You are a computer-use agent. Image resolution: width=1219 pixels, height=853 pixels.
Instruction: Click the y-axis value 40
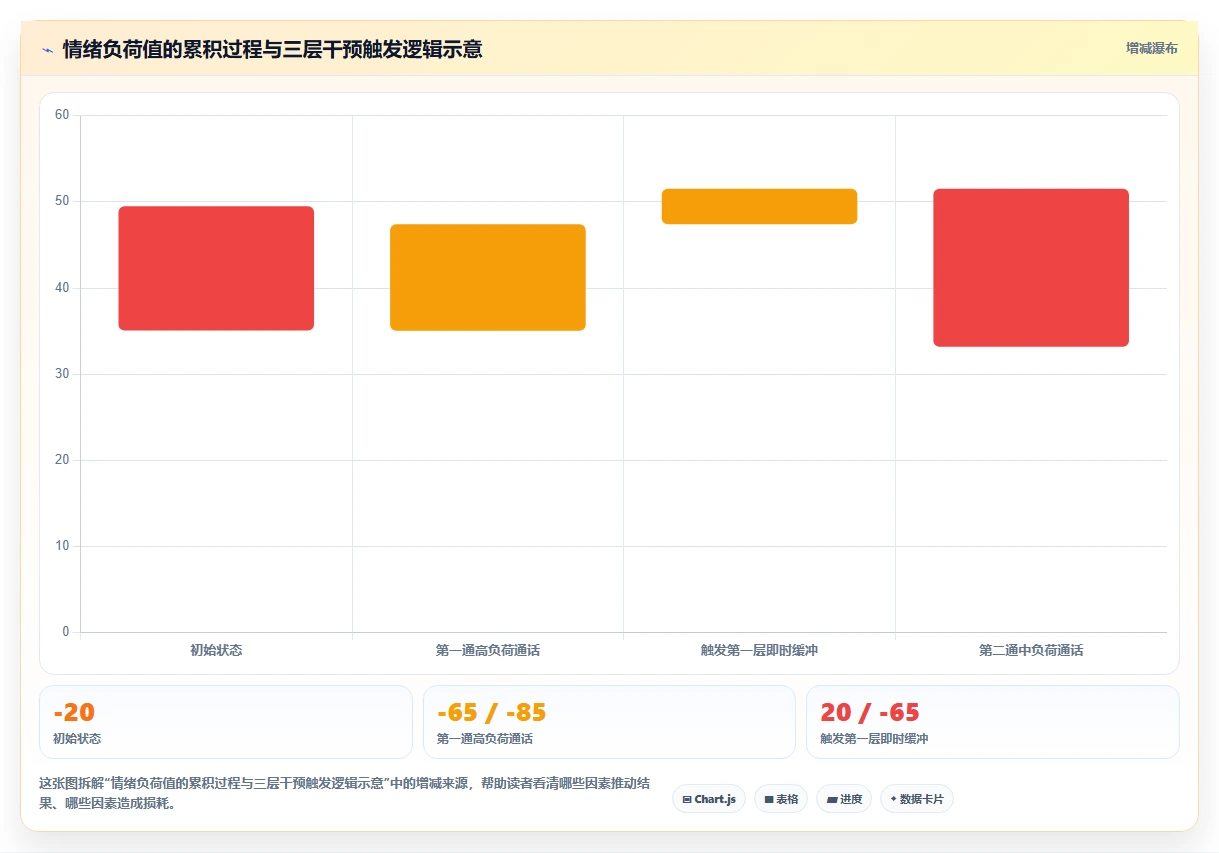click(x=62, y=288)
